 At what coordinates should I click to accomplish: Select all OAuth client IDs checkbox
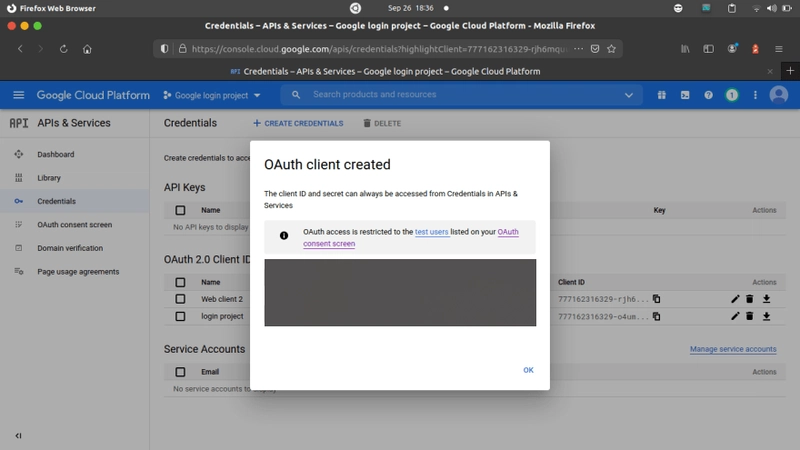point(180,282)
